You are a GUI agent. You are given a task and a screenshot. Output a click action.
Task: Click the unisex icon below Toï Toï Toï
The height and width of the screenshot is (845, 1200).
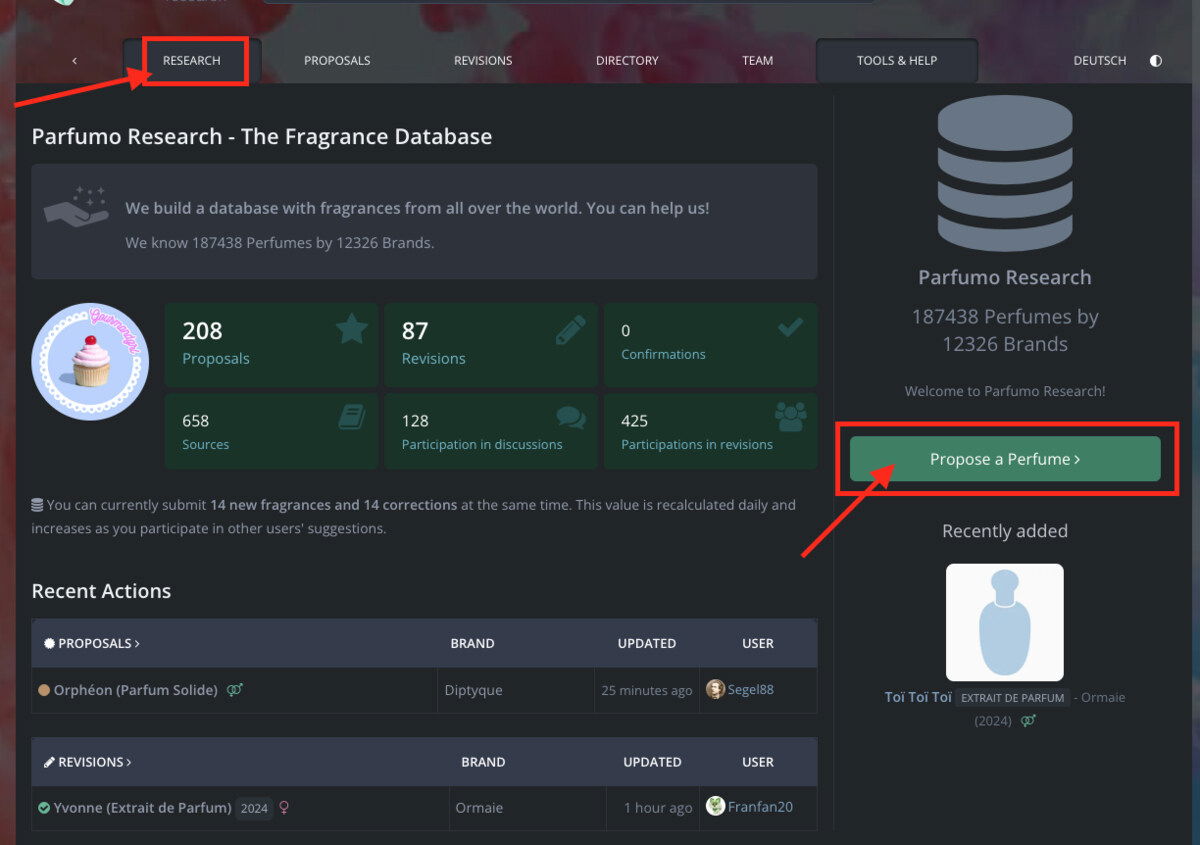pyautogui.click(x=1028, y=721)
